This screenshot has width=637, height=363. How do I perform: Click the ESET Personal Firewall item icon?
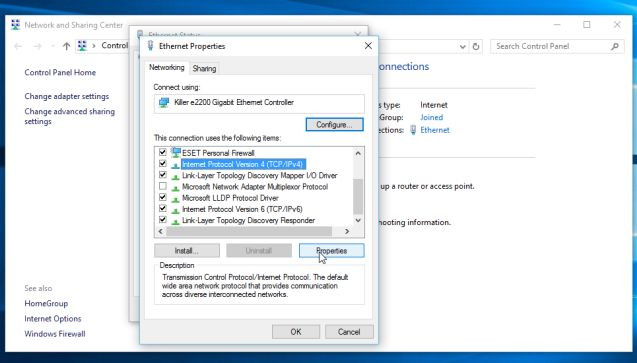[176, 153]
